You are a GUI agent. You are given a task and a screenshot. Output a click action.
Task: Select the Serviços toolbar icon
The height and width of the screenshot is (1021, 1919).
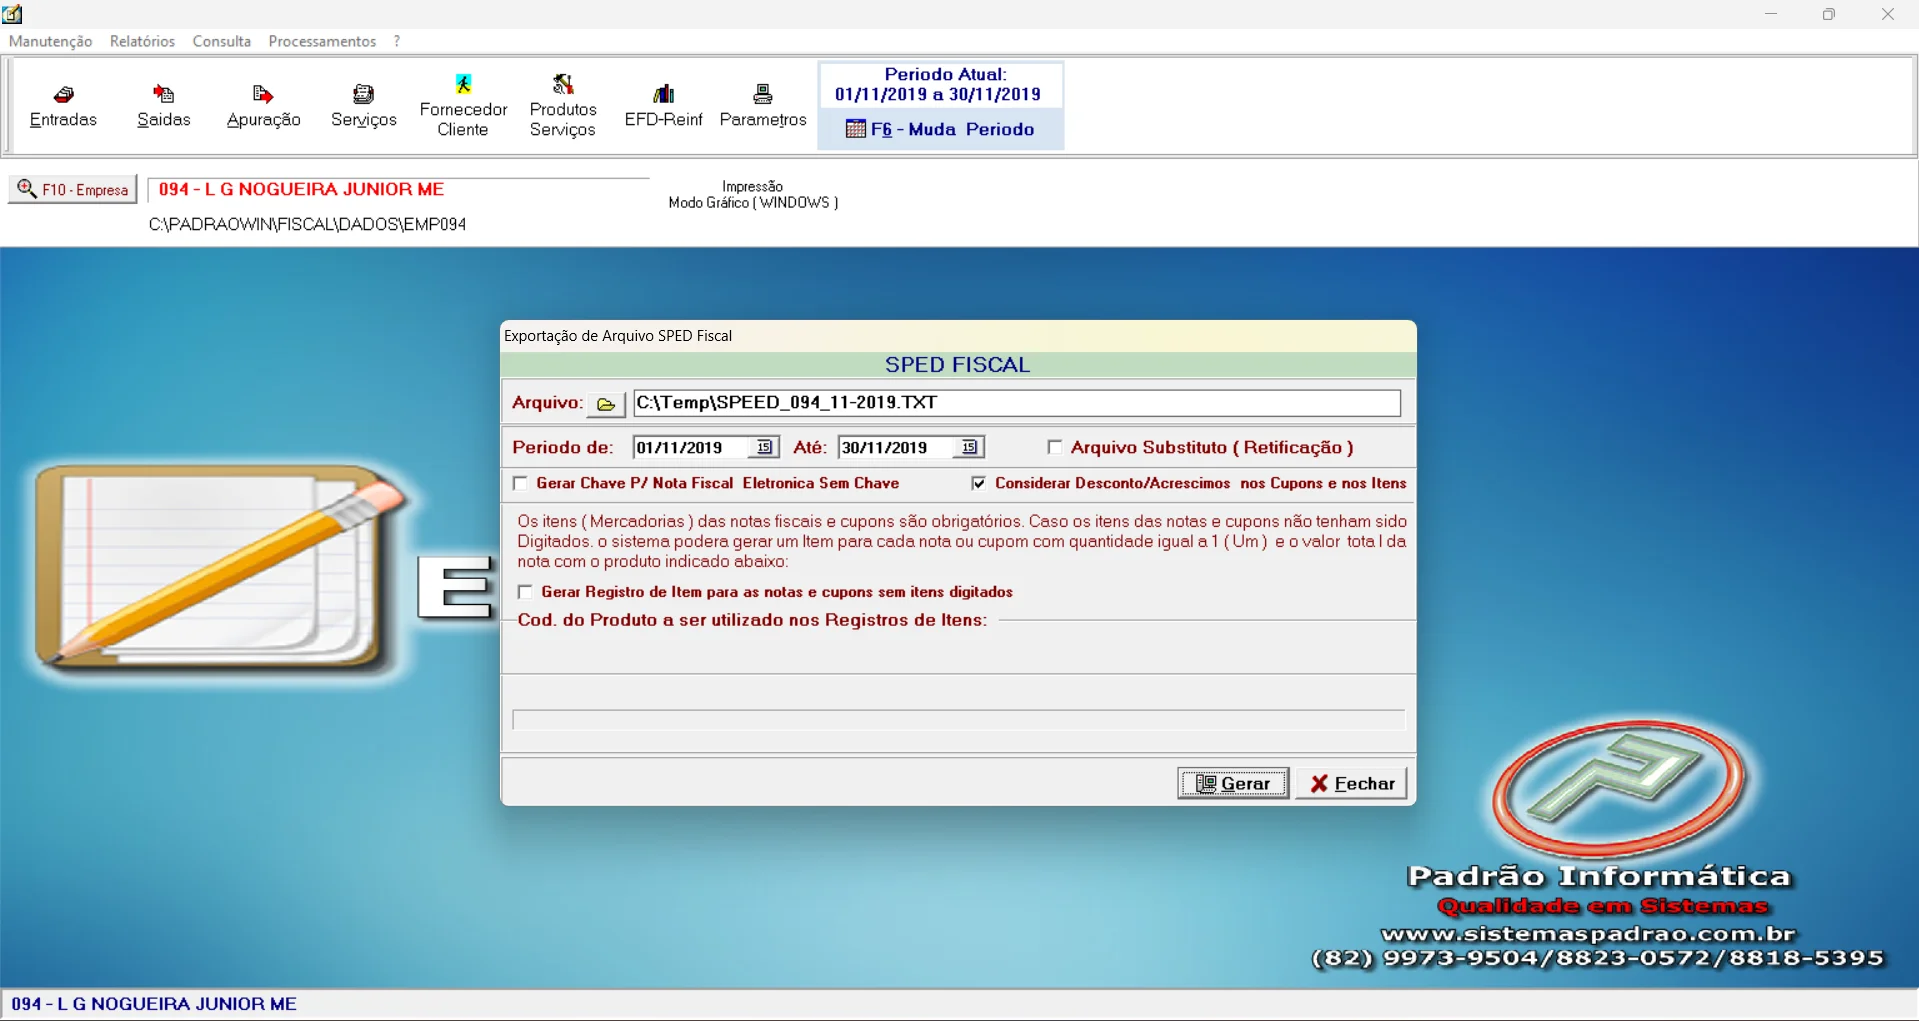(364, 105)
